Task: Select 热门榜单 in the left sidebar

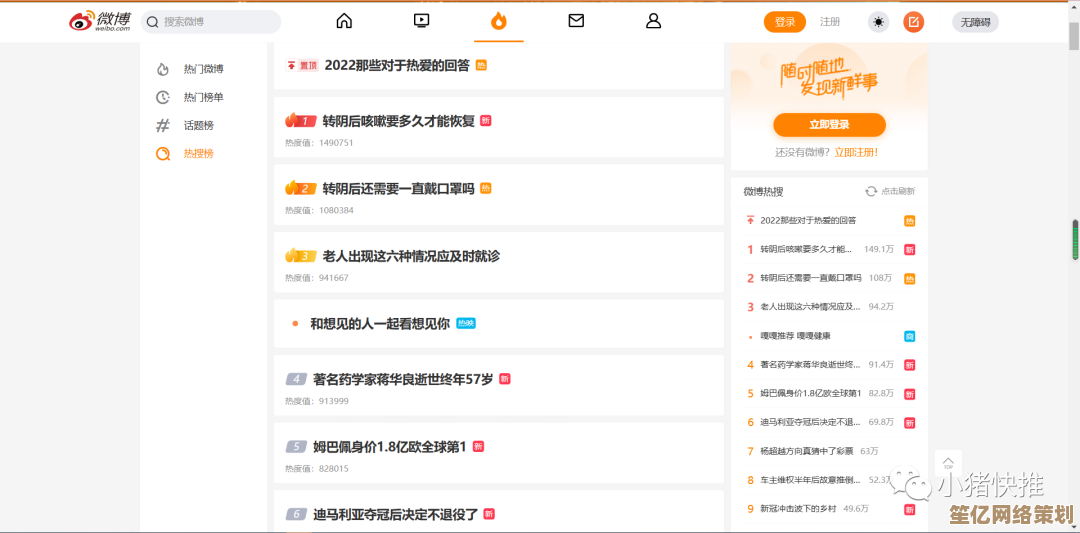Action: coord(203,97)
